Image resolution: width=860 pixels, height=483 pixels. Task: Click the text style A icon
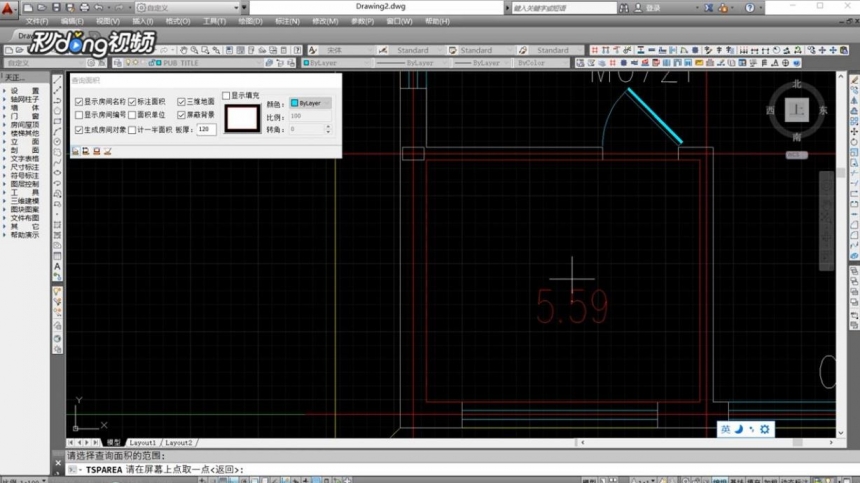pos(313,50)
